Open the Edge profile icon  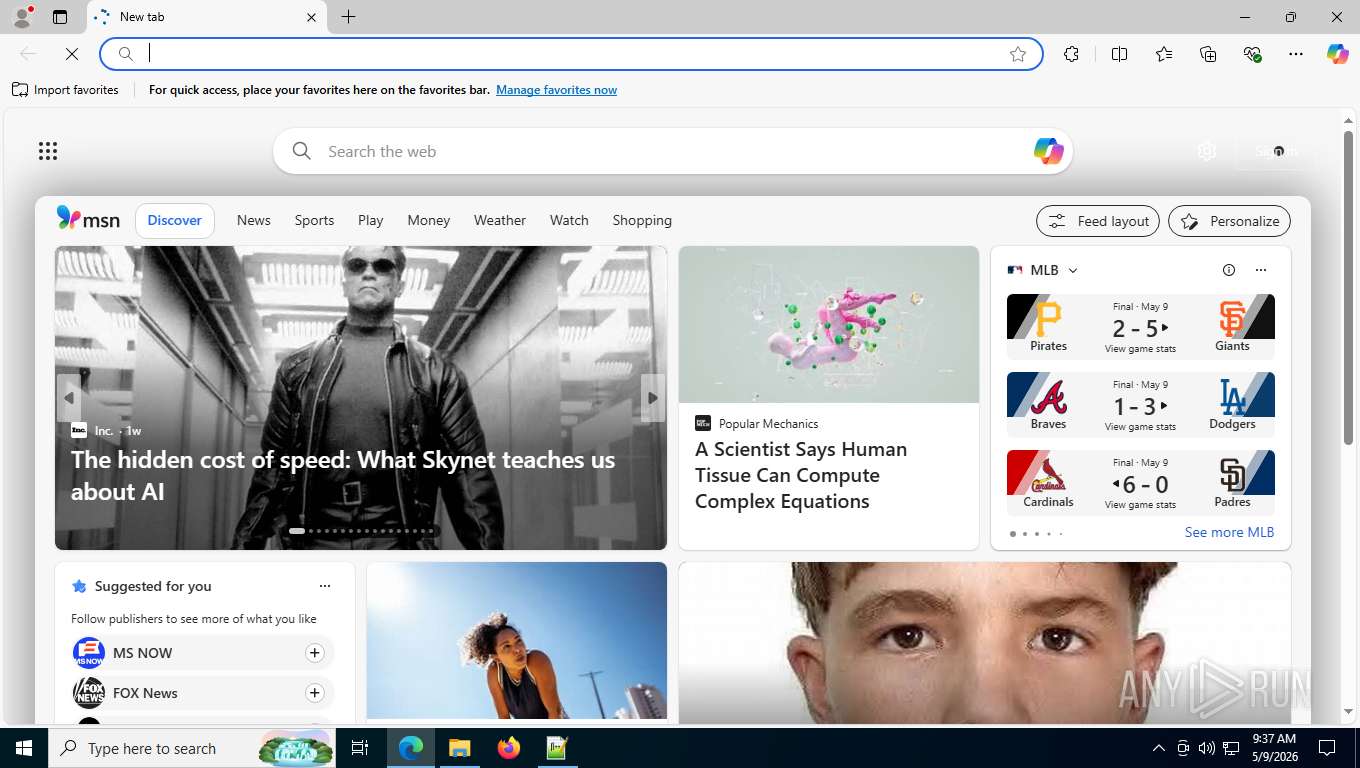tap(21, 17)
